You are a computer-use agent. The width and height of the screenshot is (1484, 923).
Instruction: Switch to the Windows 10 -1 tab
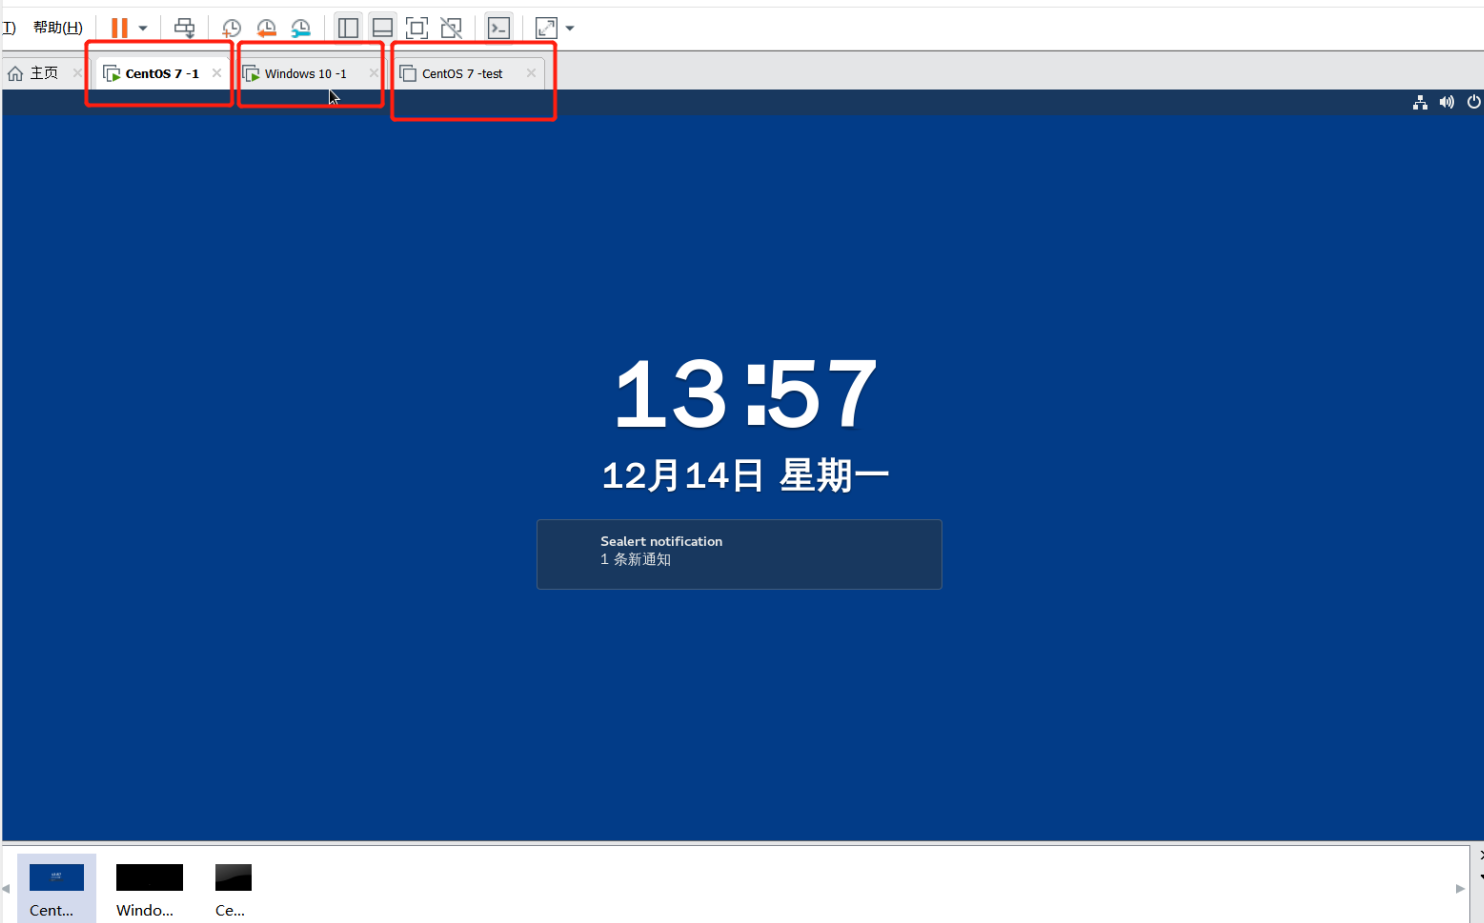(x=305, y=73)
